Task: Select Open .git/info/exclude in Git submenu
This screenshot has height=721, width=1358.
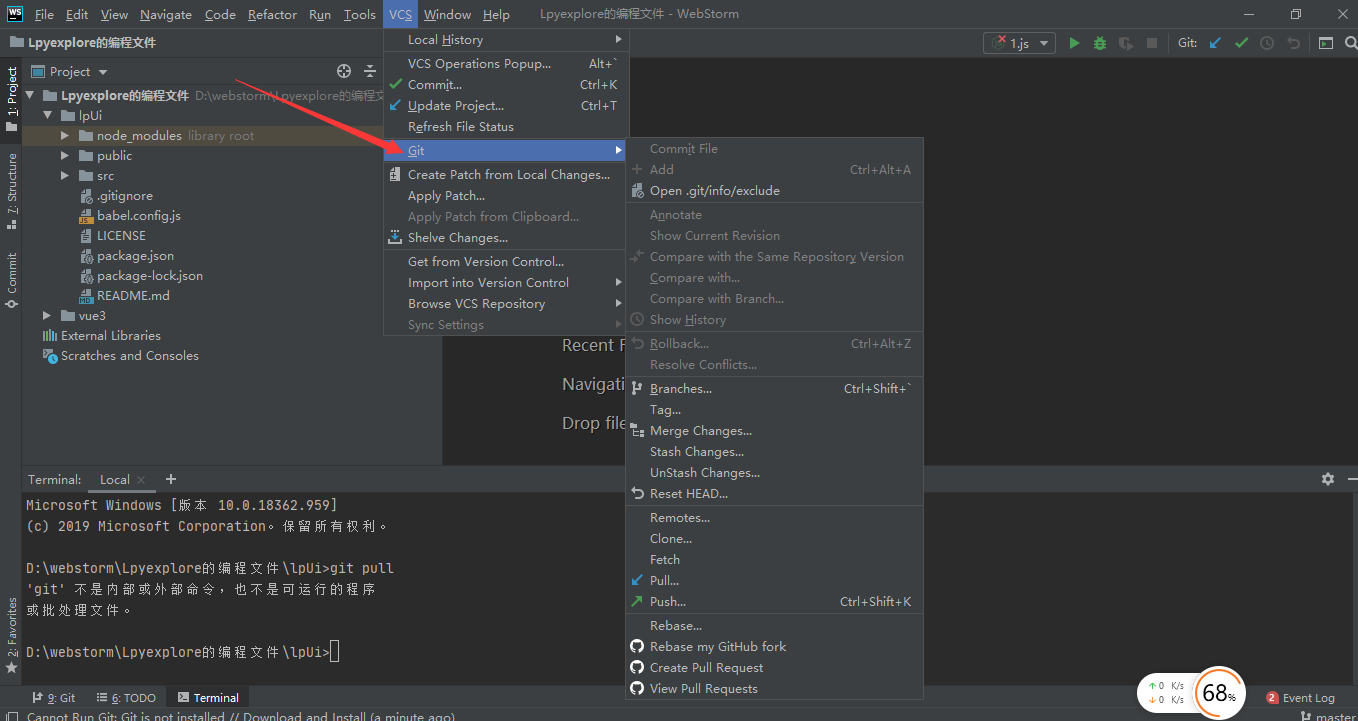Action: (774, 191)
